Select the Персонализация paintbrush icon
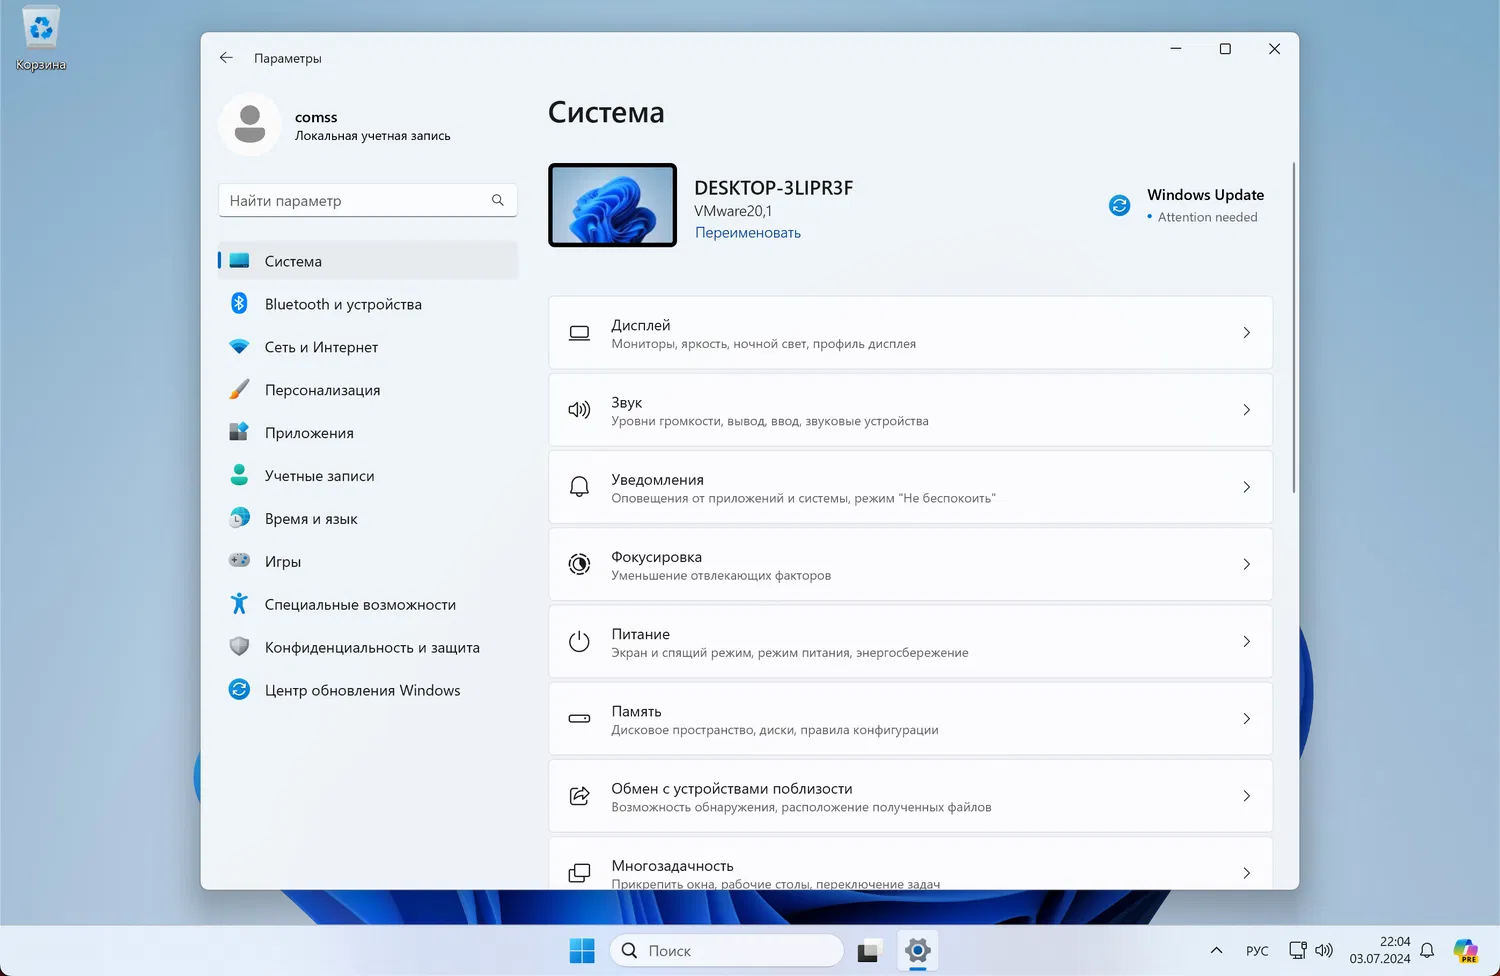Image resolution: width=1500 pixels, height=976 pixels. (x=239, y=390)
